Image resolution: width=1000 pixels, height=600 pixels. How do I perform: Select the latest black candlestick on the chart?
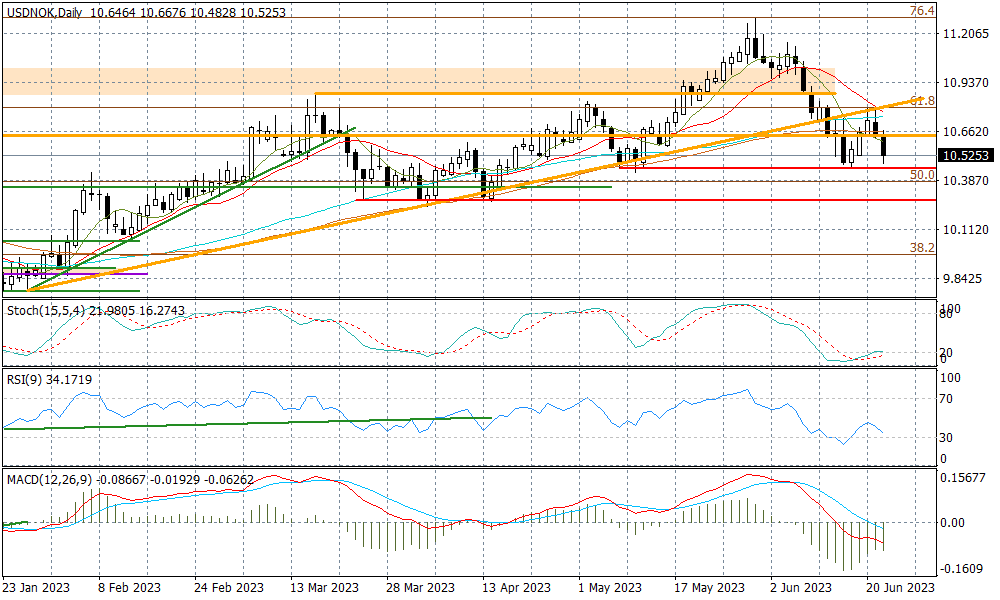884,147
